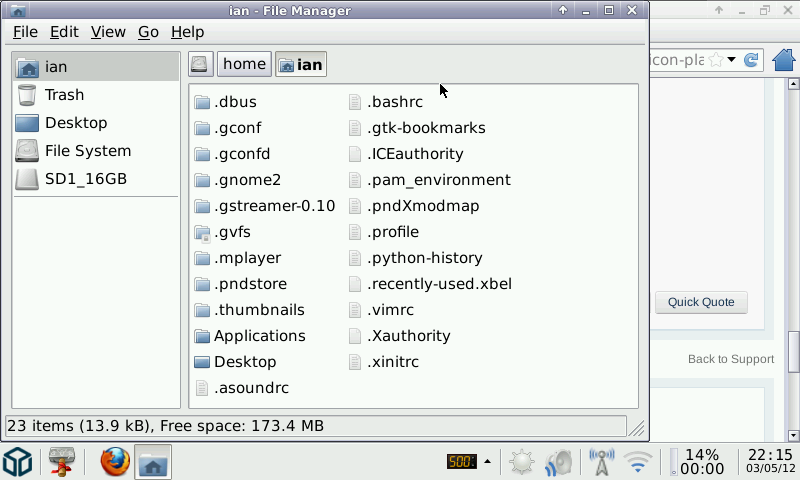
Task: Open the Edit menu
Action: tap(64, 32)
